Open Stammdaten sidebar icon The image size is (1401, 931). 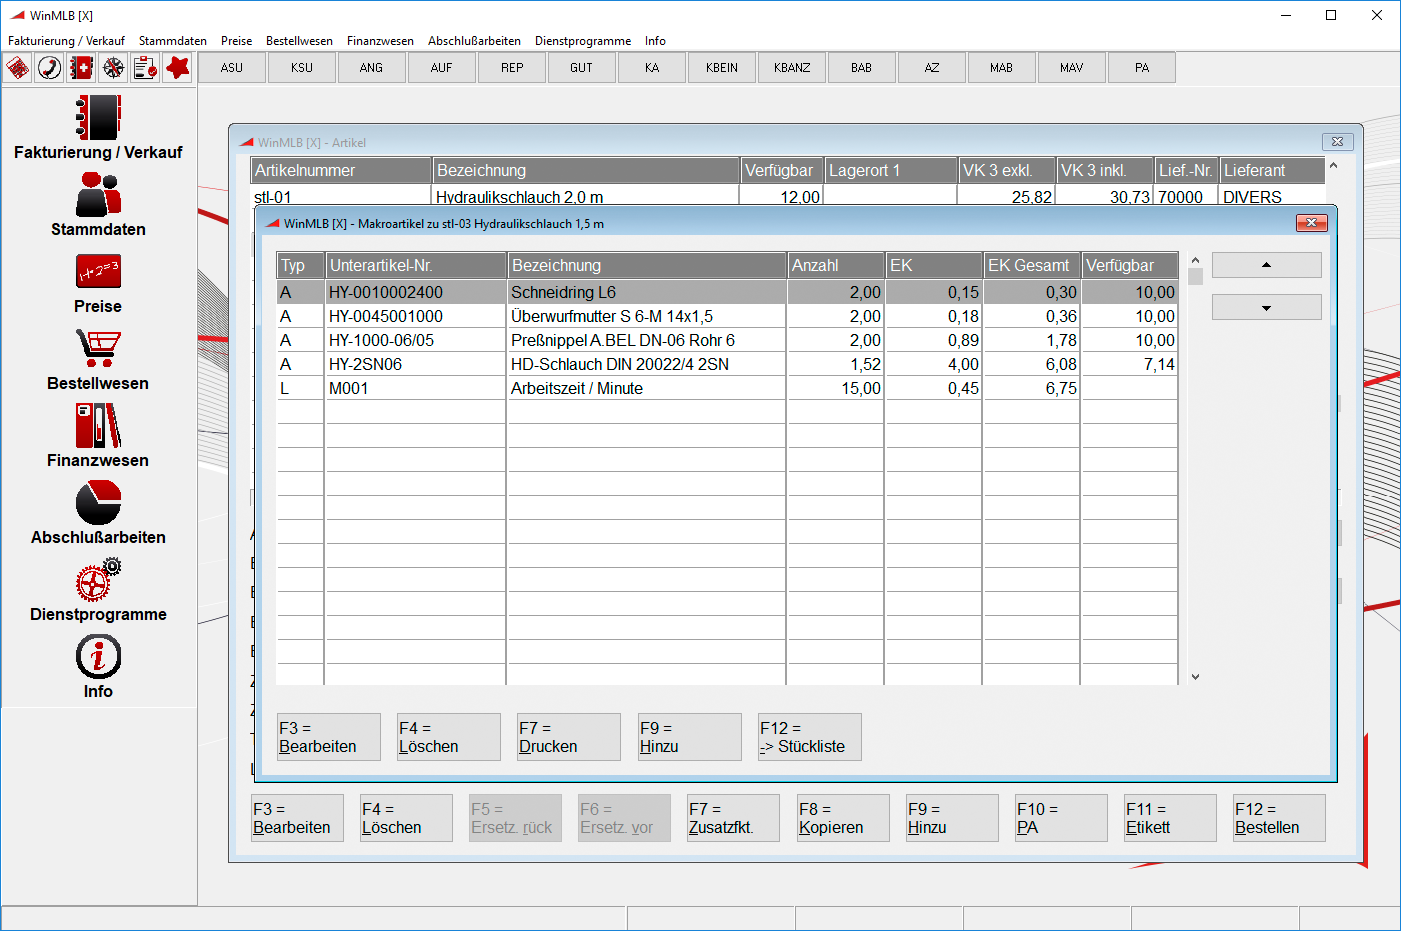pyautogui.click(x=98, y=195)
